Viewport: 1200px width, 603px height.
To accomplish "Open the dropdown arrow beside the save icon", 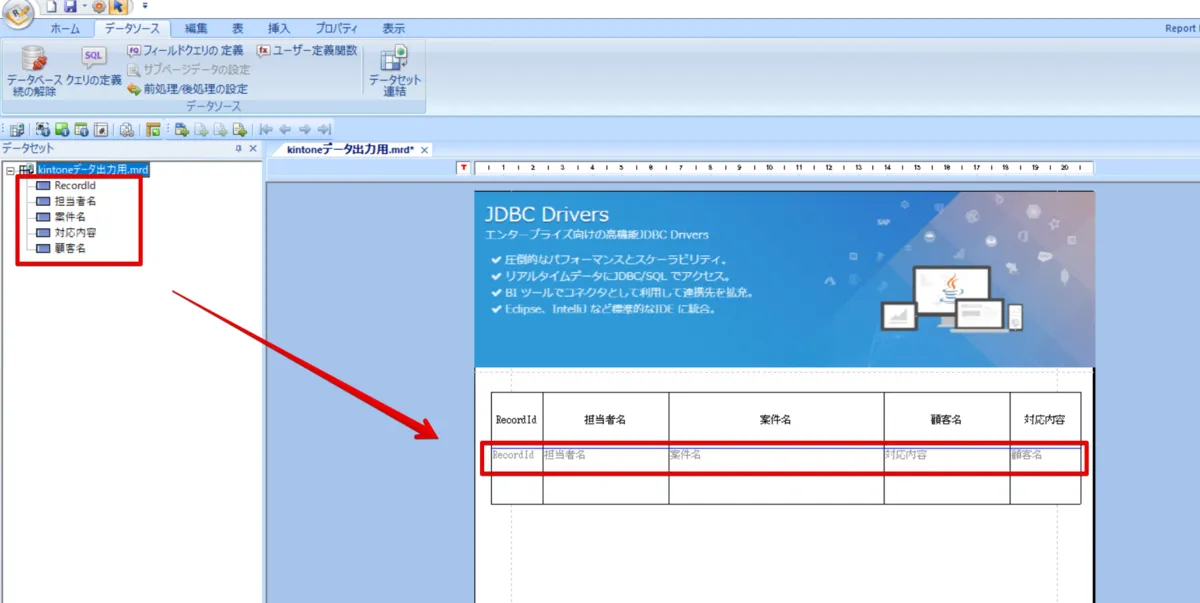I will pos(84,7).
